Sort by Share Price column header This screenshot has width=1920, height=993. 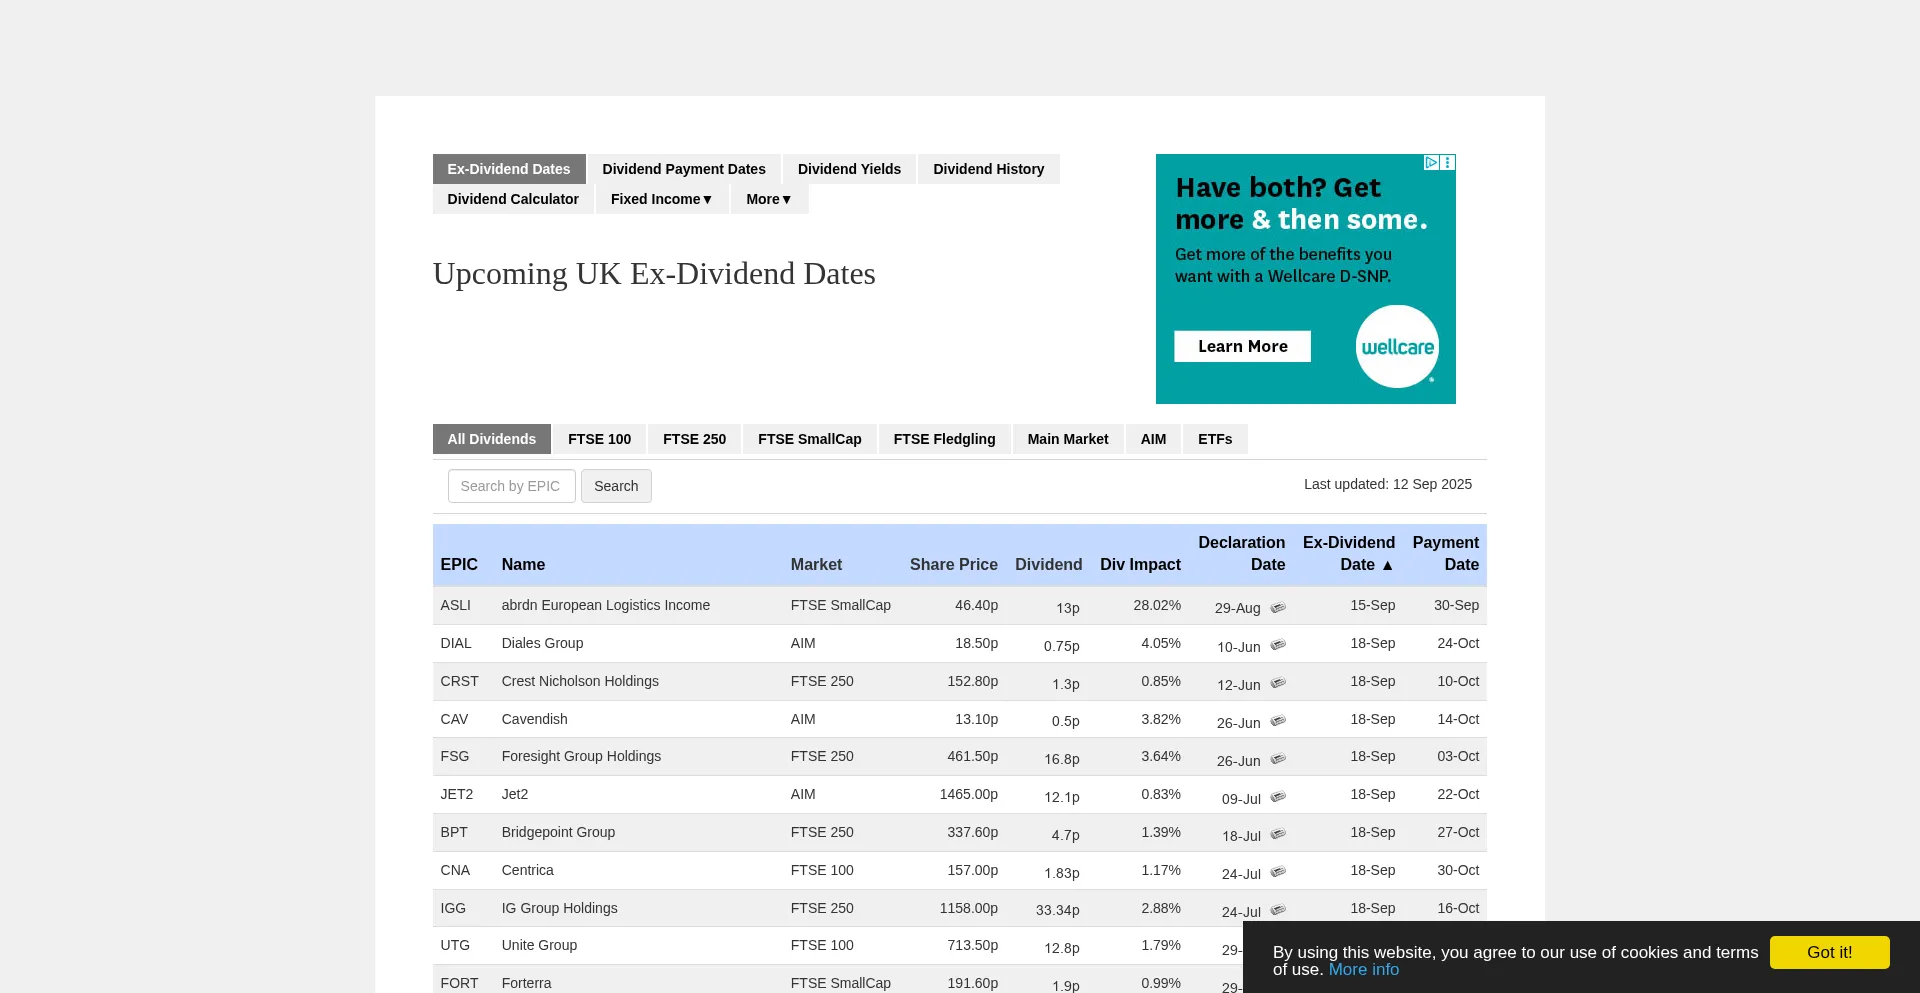(x=954, y=565)
